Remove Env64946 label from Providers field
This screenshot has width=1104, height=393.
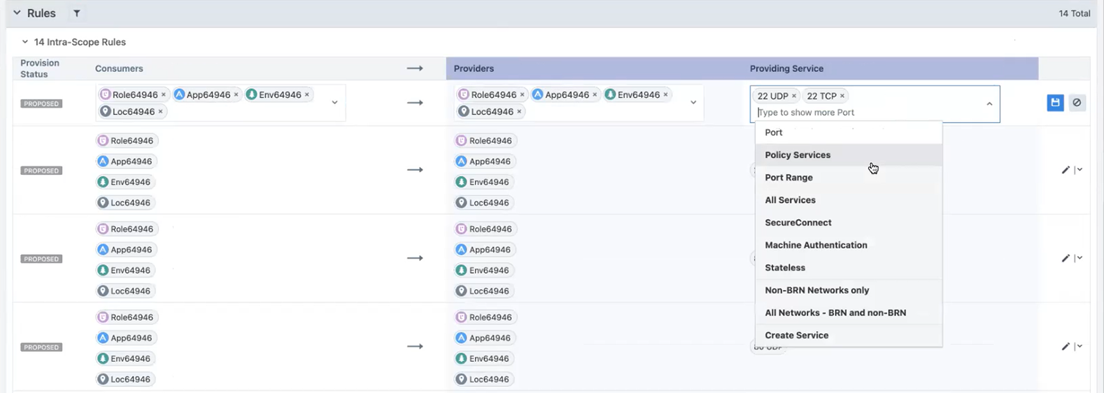[x=666, y=94]
